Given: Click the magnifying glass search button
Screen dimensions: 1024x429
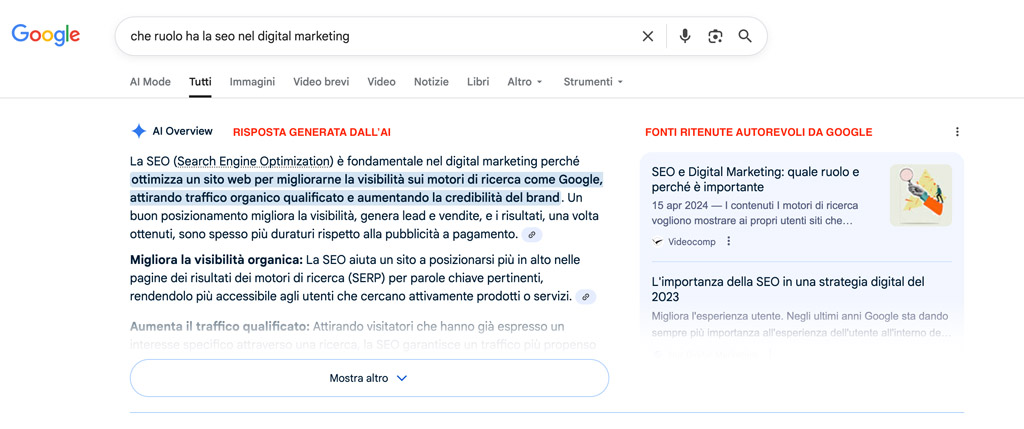Looking at the screenshot, I should click(x=745, y=36).
